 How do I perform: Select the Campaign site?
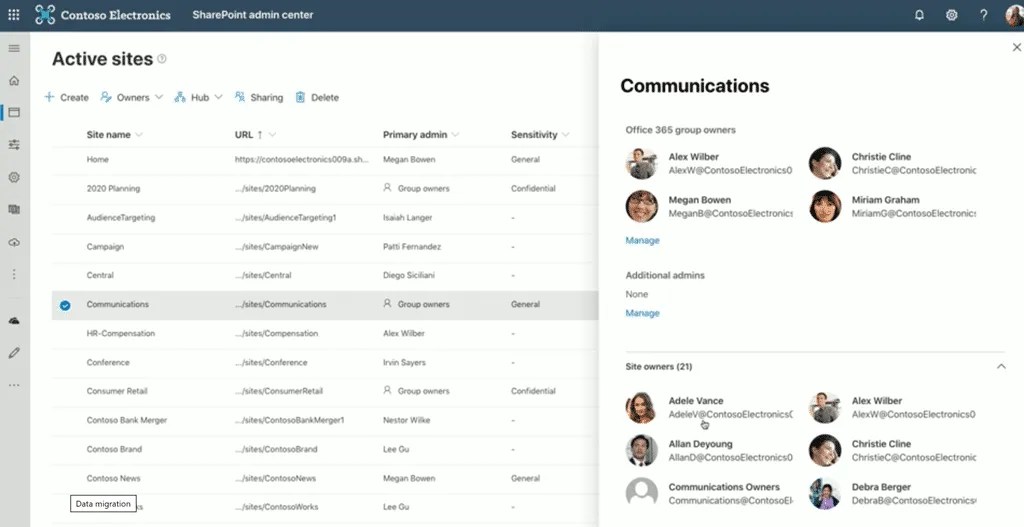[325, 247]
